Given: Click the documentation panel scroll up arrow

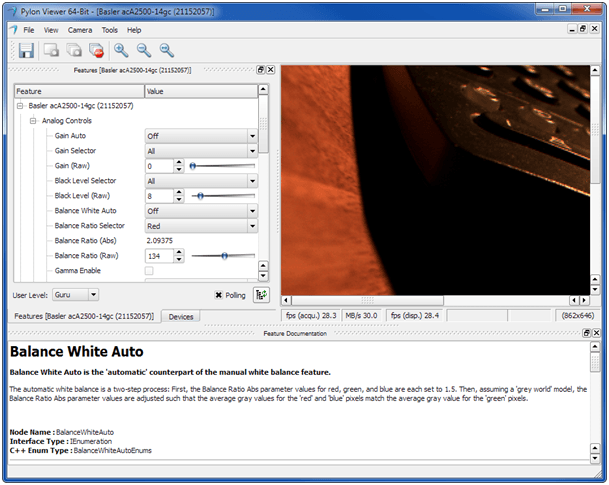Looking at the screenshot, I should point(595,347).
